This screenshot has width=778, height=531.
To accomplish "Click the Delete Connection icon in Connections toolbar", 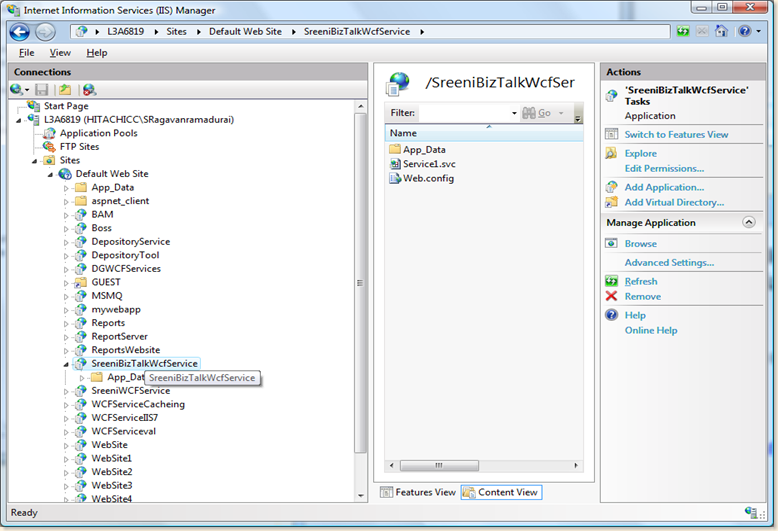I will [89, 89].
